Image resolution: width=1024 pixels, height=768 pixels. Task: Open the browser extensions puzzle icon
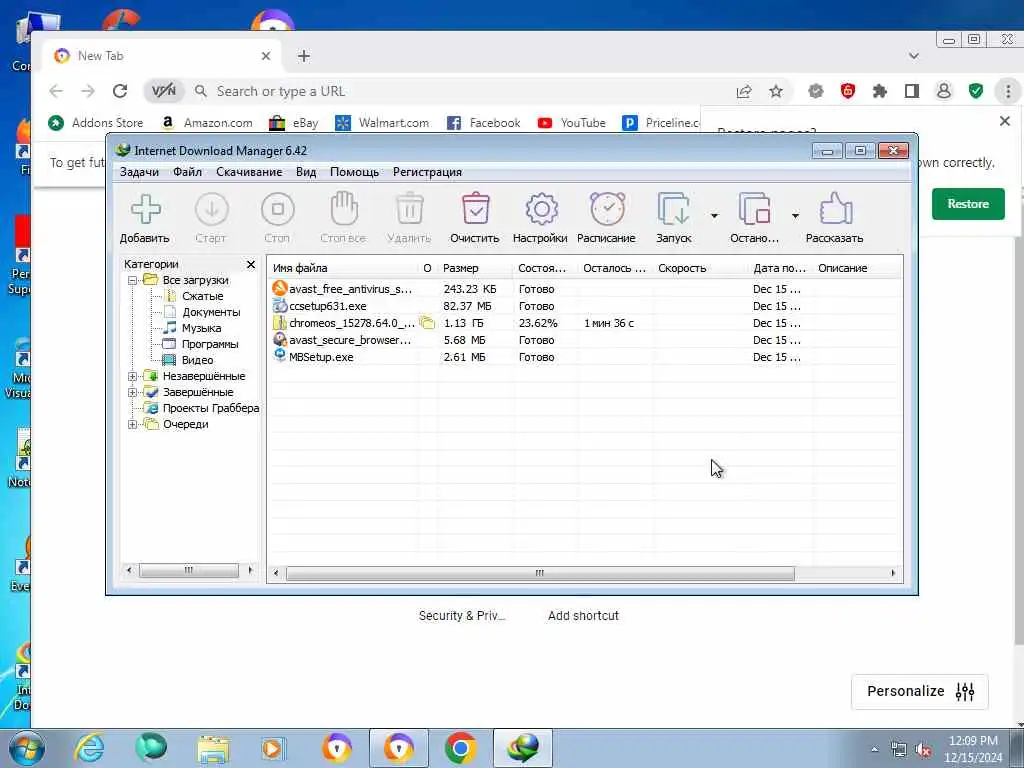point(880,91)
